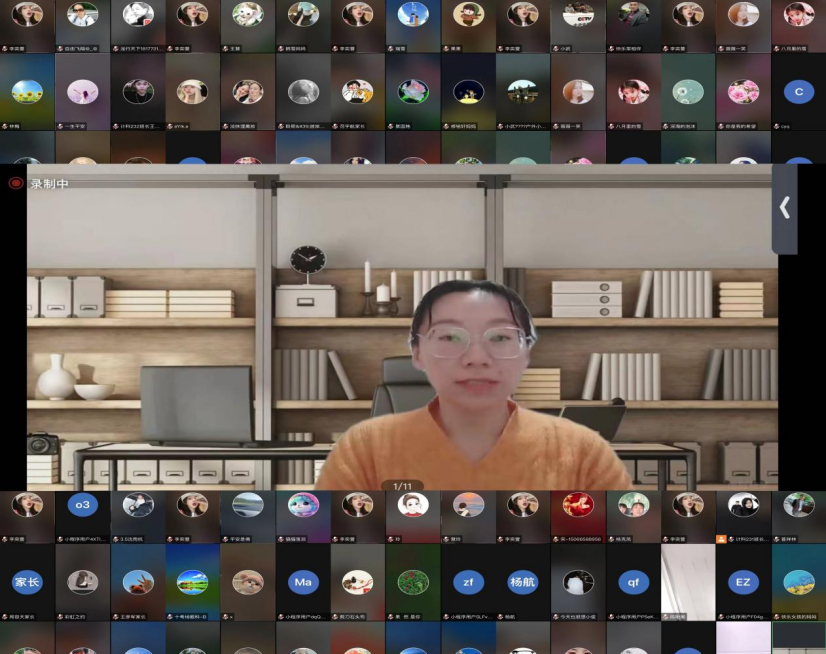Select the 'EZ' participant avatar
The height and width of the screenshot is (654, 826).
[x=743, y=582]
